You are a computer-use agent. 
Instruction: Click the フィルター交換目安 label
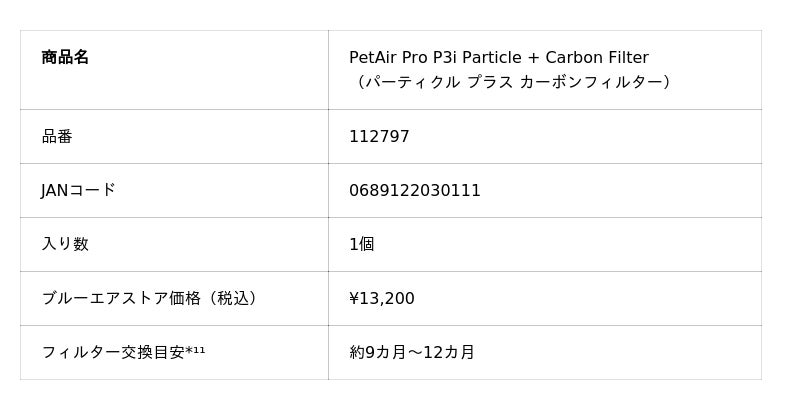[112, 352]
